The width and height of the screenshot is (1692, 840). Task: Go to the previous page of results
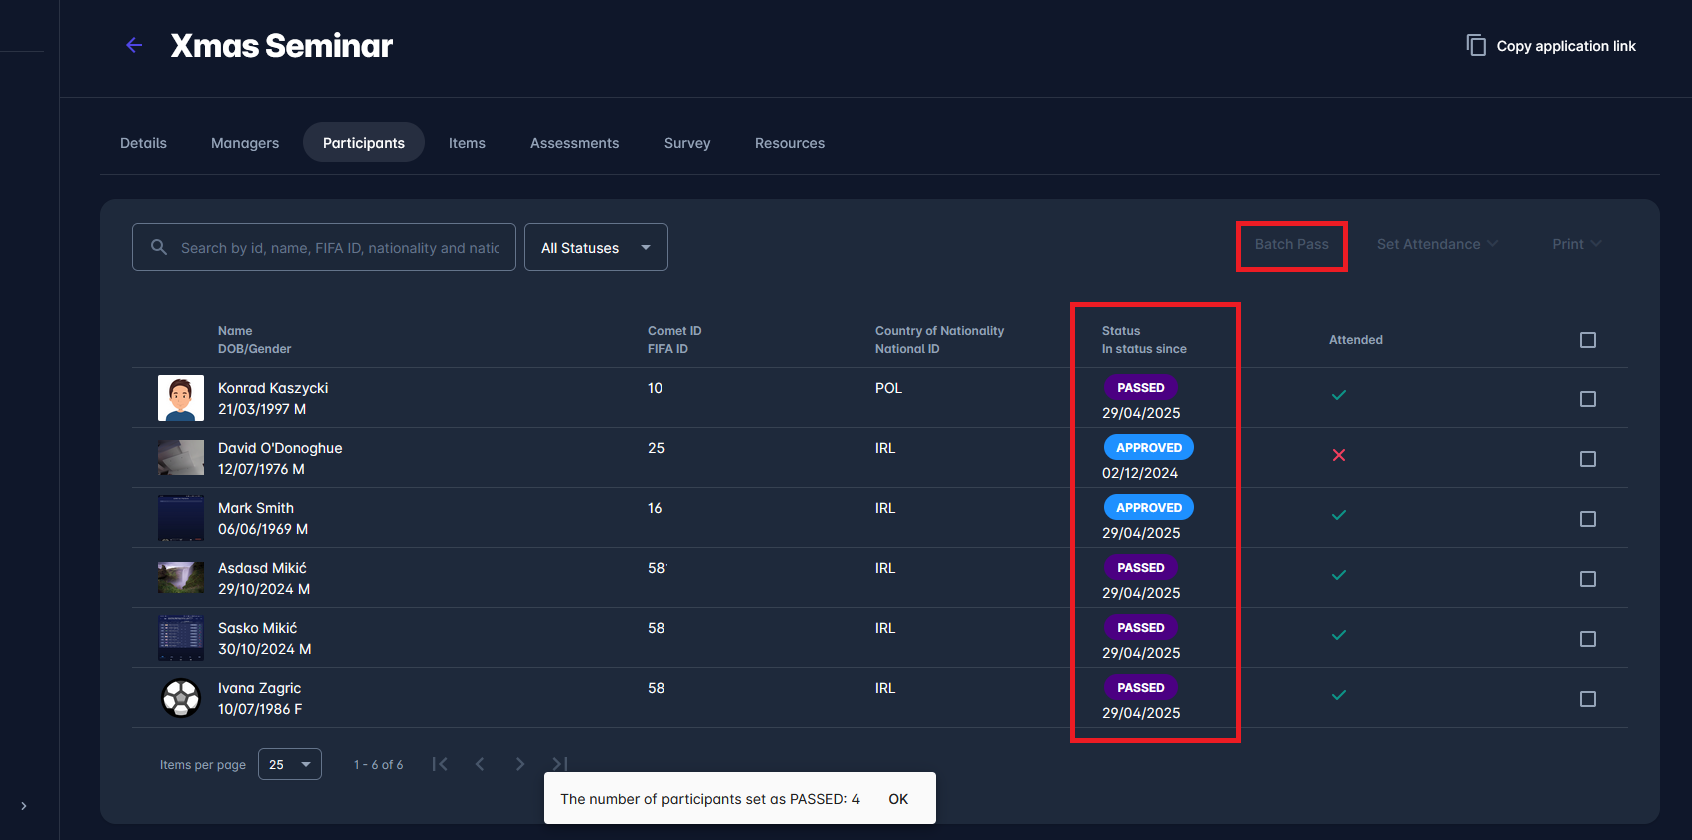tap(480, 764)
